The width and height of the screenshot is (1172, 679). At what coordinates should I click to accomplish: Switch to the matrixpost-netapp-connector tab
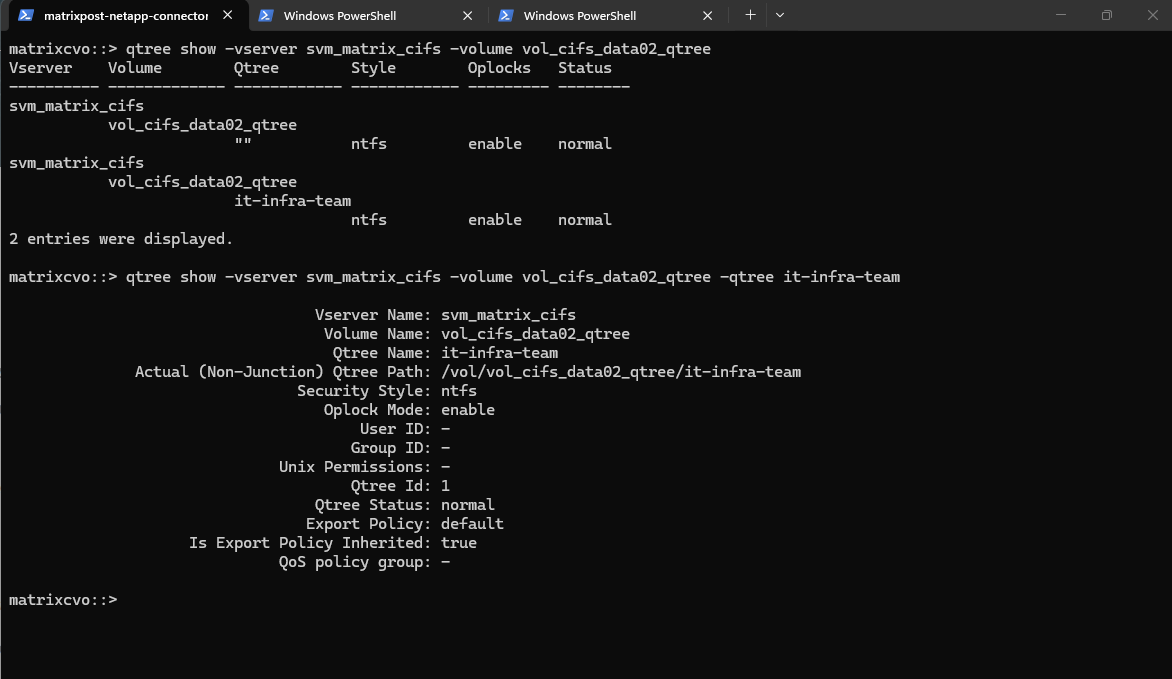pyautogui.click(x=125, y=16)
